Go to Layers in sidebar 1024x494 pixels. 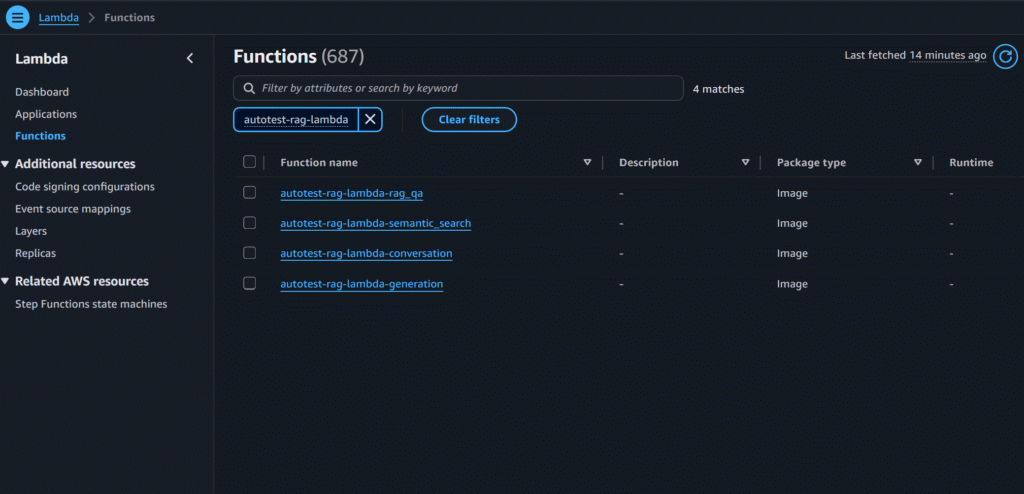click(31, 231)
